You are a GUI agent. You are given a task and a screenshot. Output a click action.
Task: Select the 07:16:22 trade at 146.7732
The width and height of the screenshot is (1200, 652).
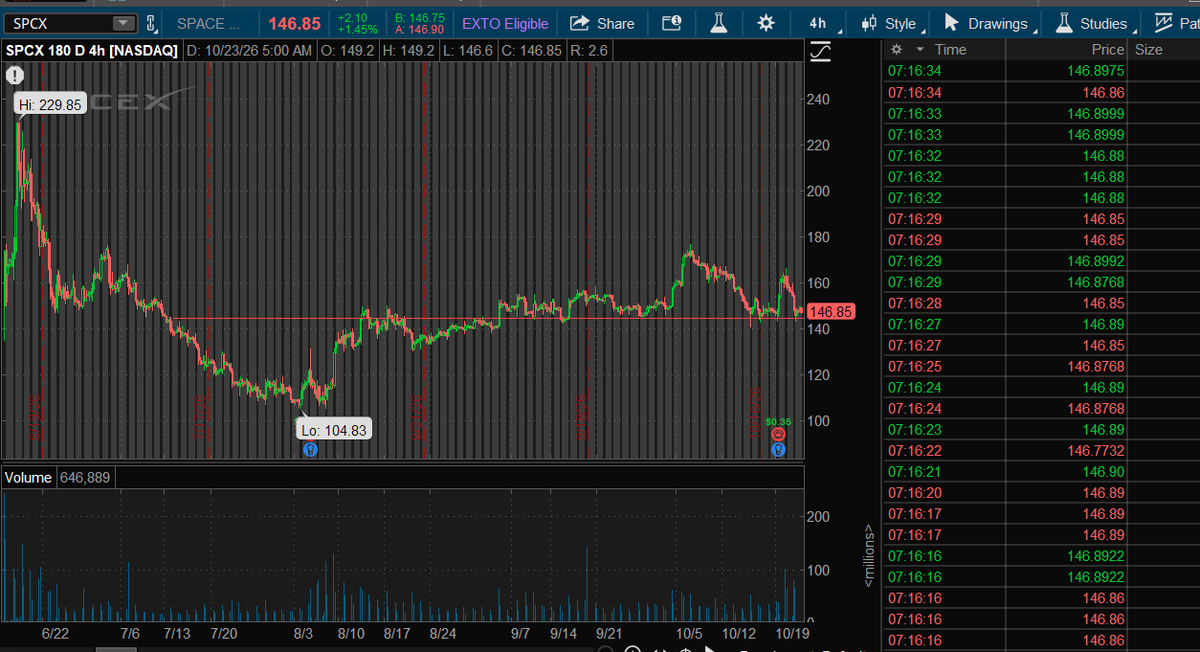1041,451
